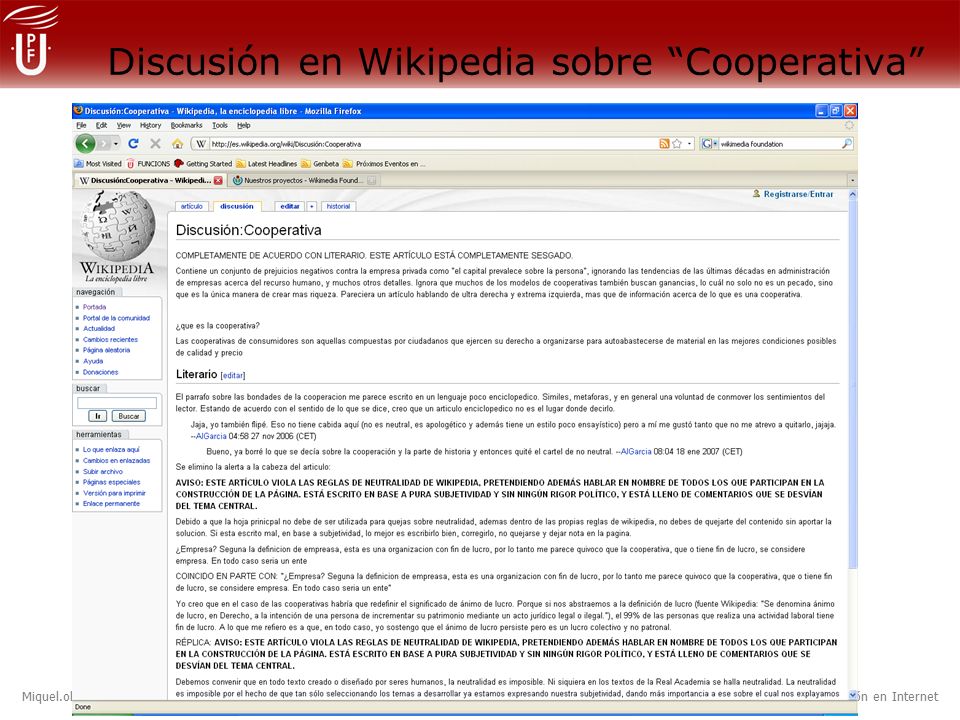Focus the Wikipedia buscar text field
This screenshot has height=720, width=960.
pos(117,403)
